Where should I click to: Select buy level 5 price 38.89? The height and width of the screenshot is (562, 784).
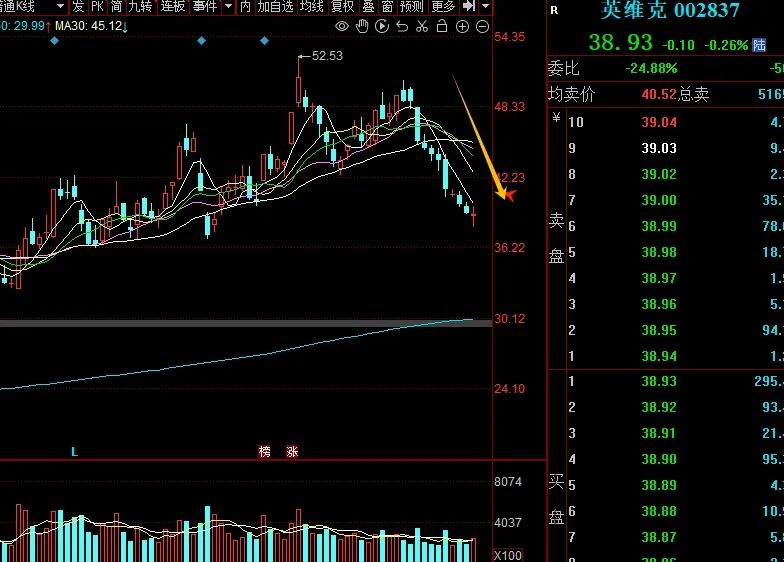(x=659, y=486)
